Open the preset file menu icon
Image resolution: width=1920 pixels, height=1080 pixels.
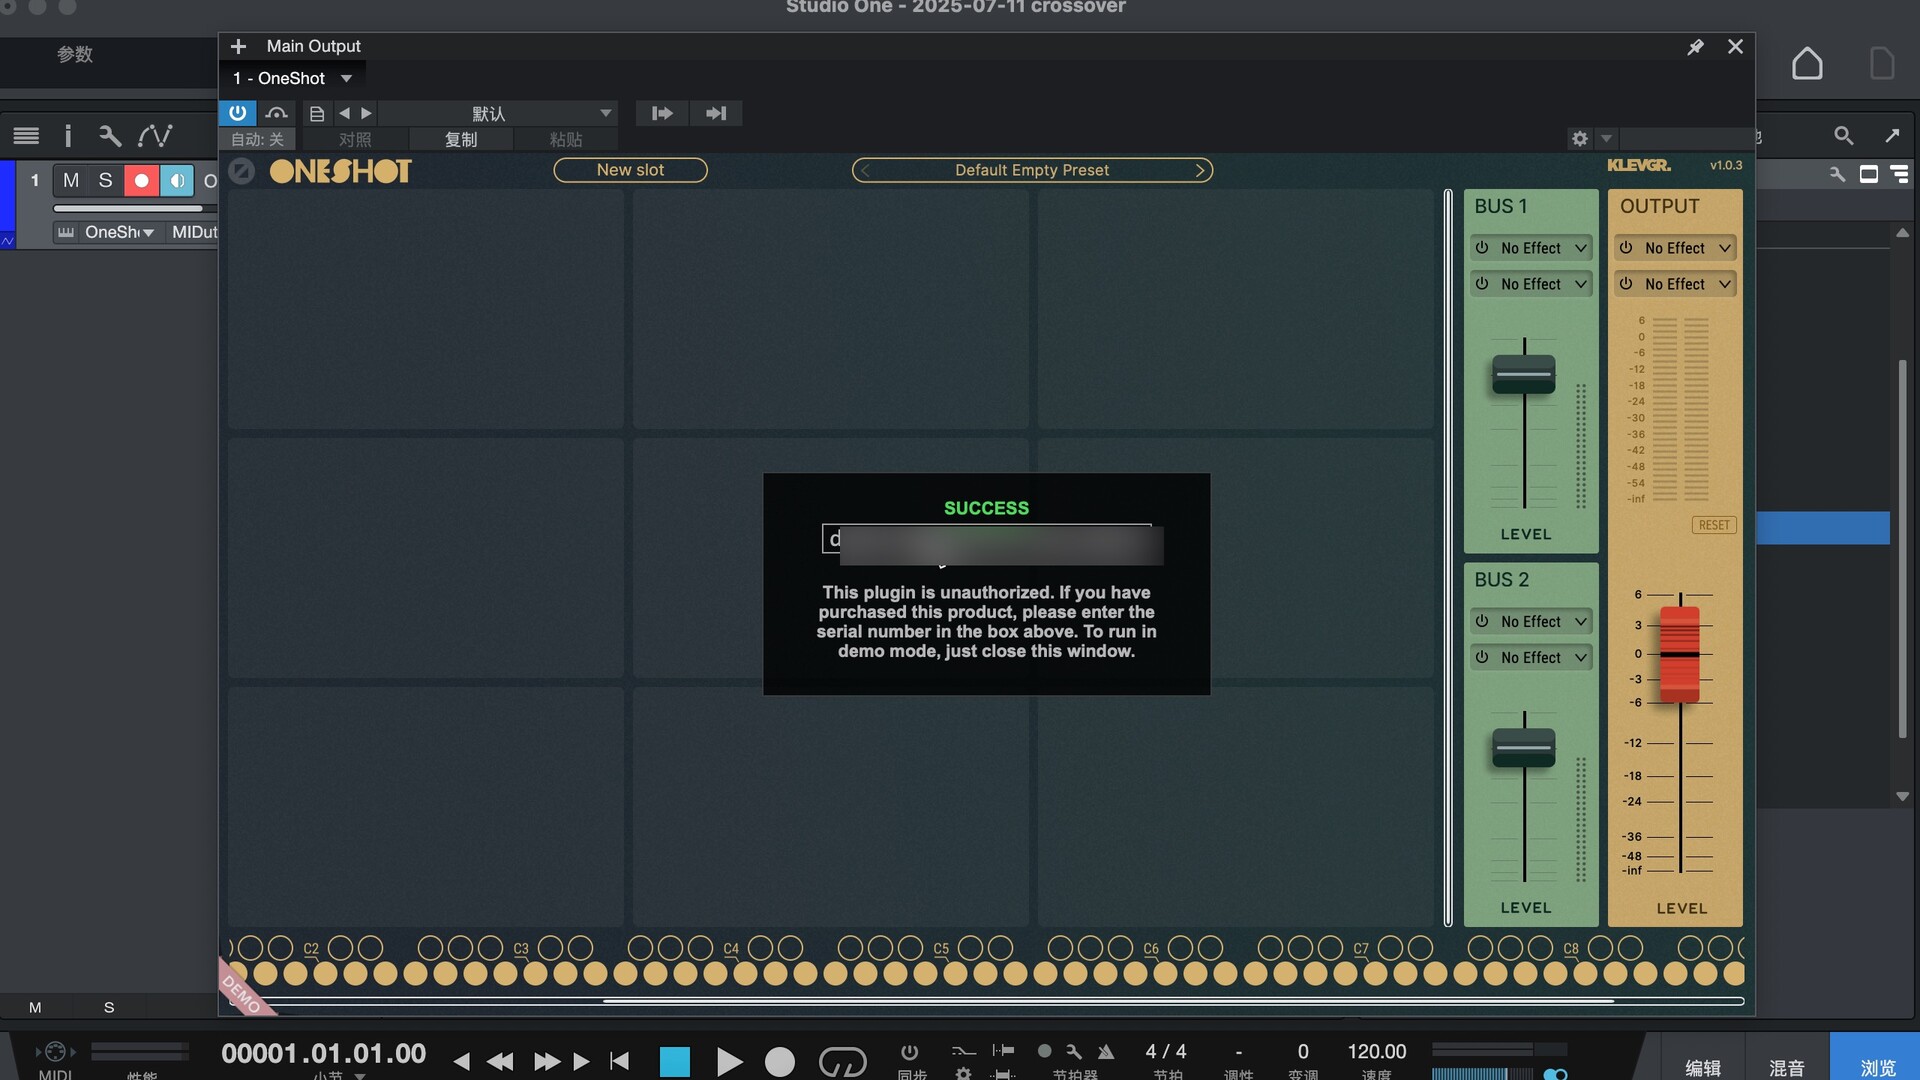[x=316, y=113]
